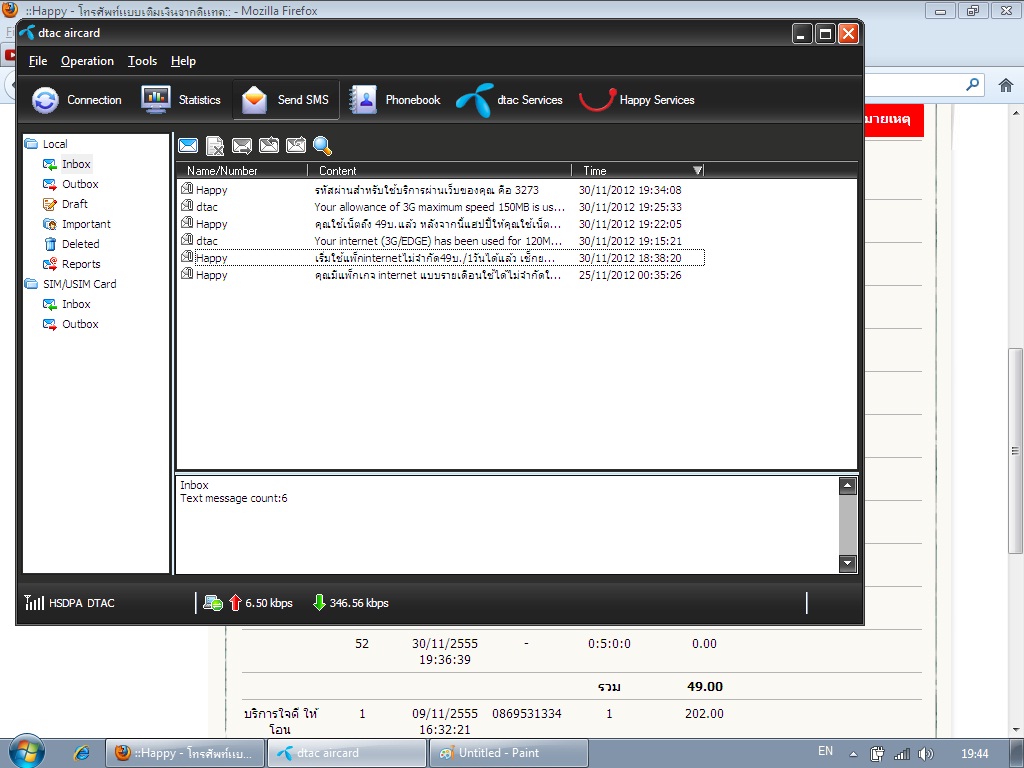Click the EN language indicator
The image size is (1024, 768).
pyautogui.click(x=825, y=751)
